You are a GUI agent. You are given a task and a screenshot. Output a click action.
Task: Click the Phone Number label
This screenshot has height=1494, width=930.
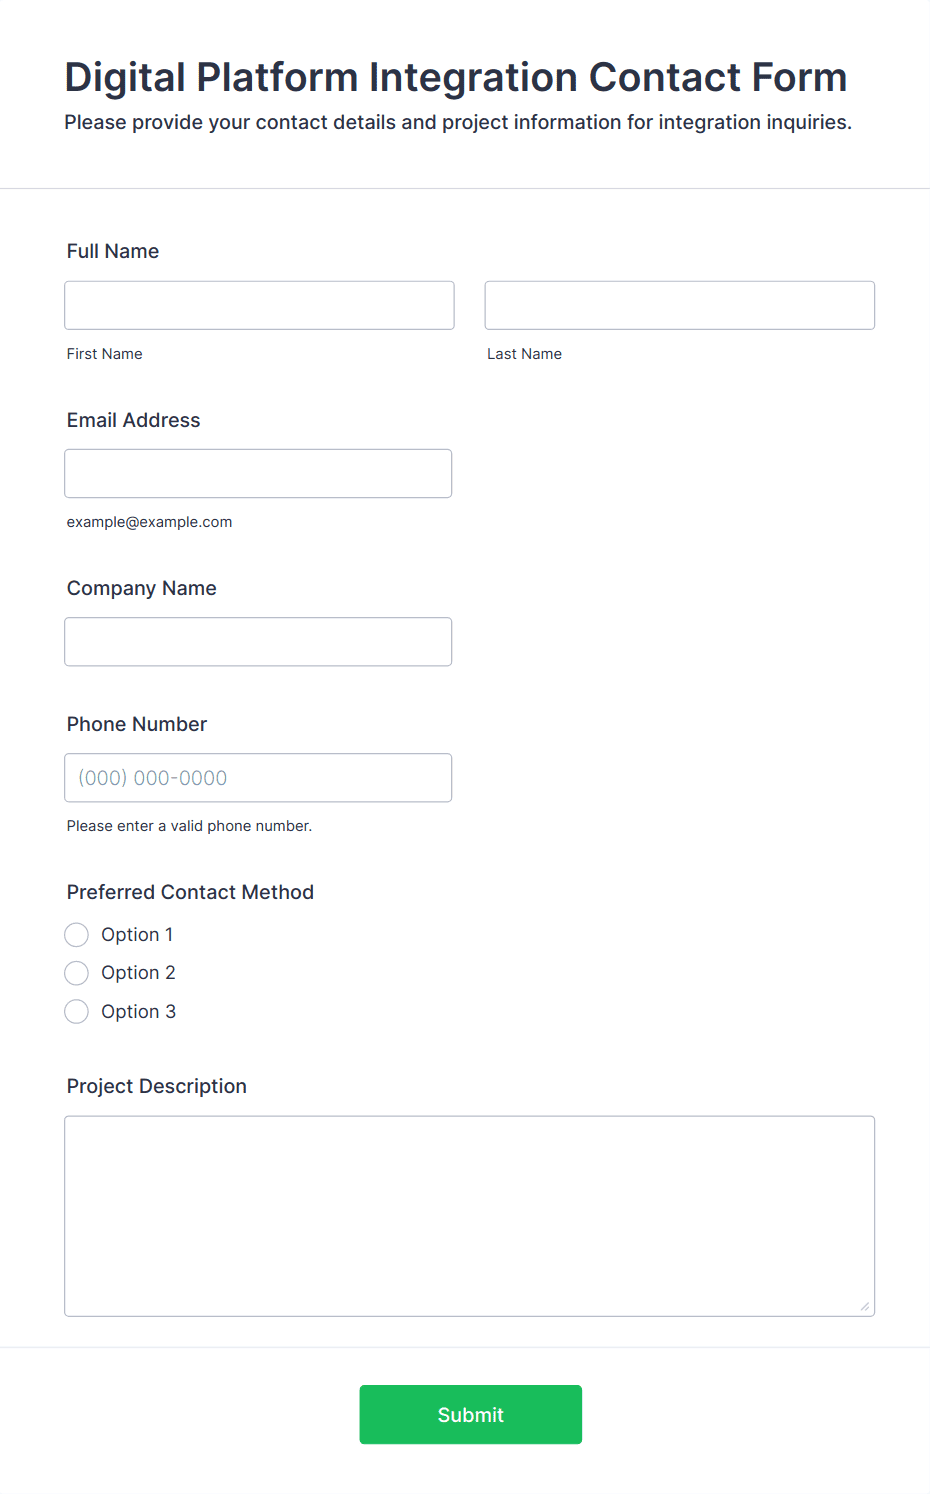[x=137, y=724]
